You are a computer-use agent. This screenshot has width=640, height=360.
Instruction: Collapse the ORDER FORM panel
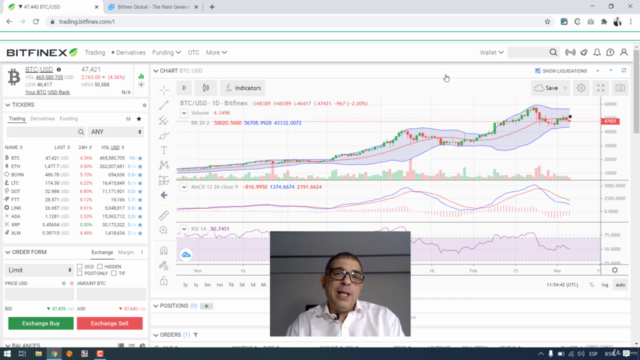click(x=7, y=252)
